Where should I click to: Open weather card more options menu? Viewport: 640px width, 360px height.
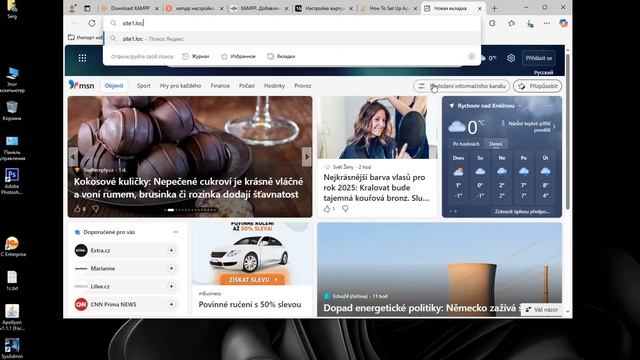tap(549, 106)
